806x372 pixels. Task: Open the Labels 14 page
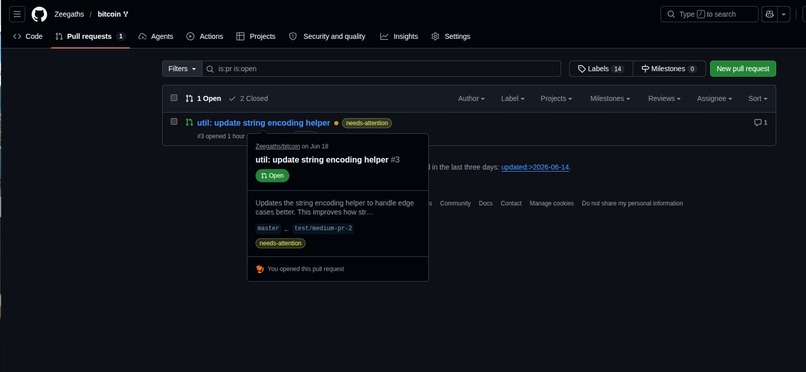tap(601, 69)
